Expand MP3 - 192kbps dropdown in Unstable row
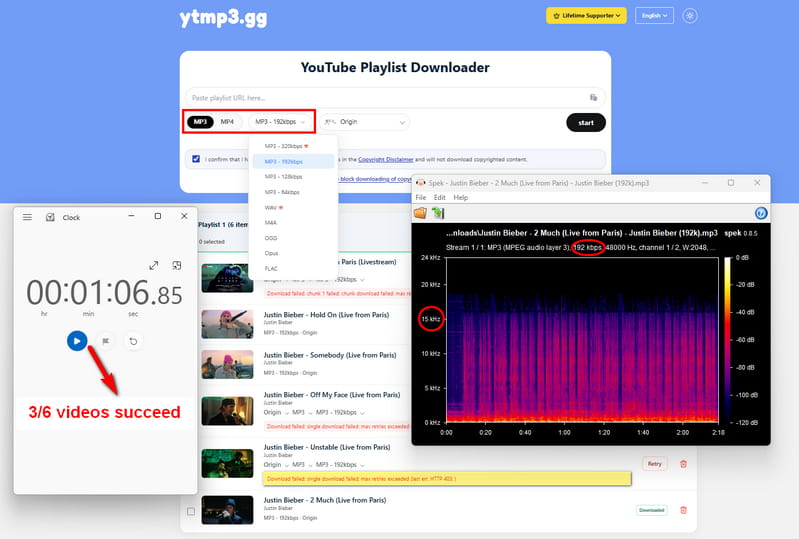The height and width of the screenshot is (539, 799). tap(340, 465)
